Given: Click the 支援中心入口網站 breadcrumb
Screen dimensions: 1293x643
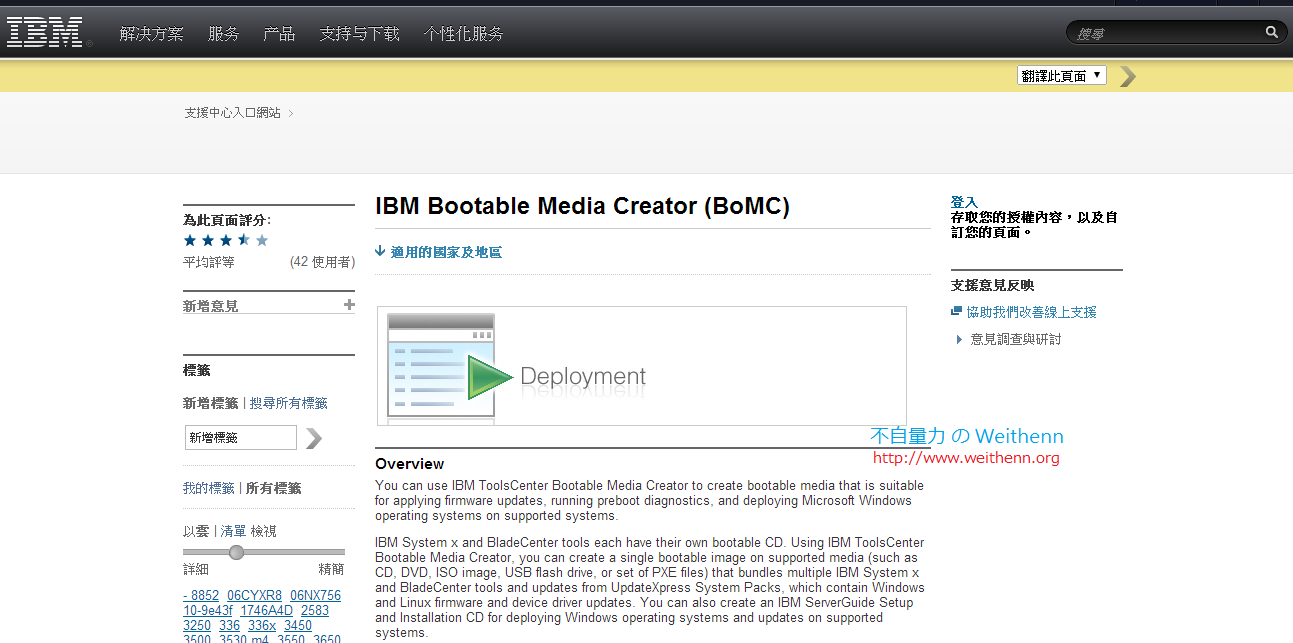Looking at the screenshot, I should [232, 113].
